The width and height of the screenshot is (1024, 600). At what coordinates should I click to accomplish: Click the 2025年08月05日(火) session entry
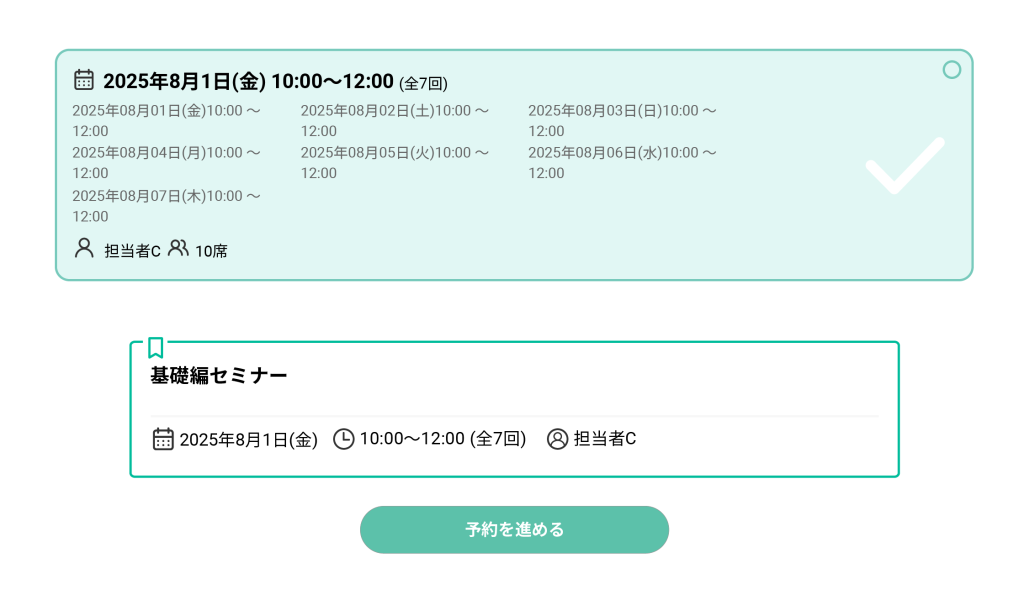tap(395, 163)
